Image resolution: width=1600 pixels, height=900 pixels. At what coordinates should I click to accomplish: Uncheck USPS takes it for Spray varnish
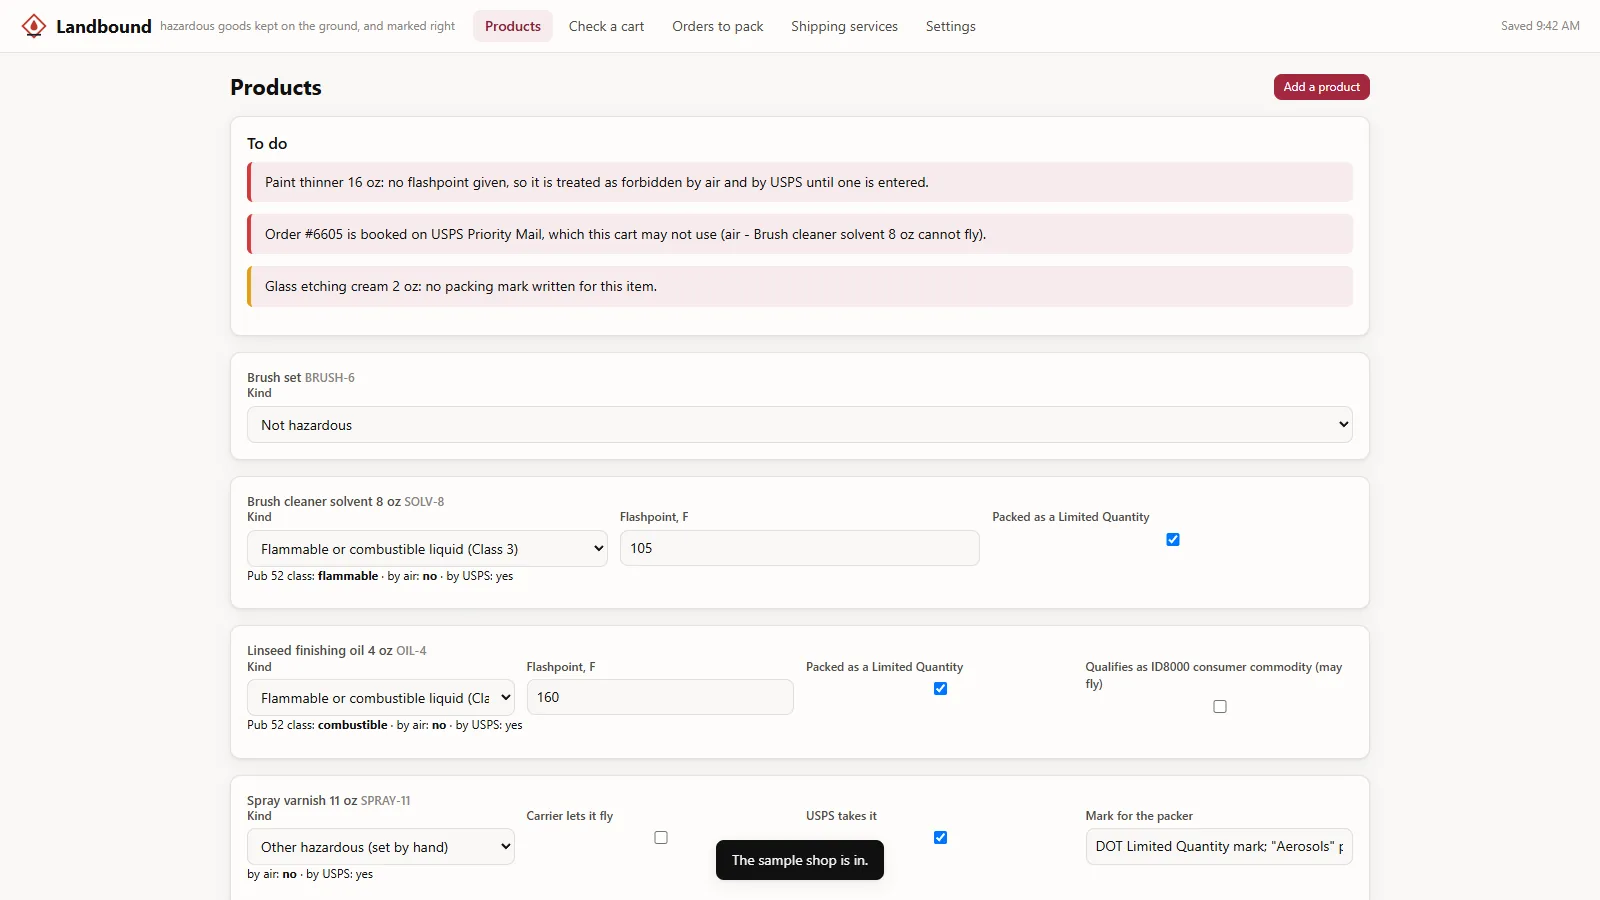tap(940, 838)
